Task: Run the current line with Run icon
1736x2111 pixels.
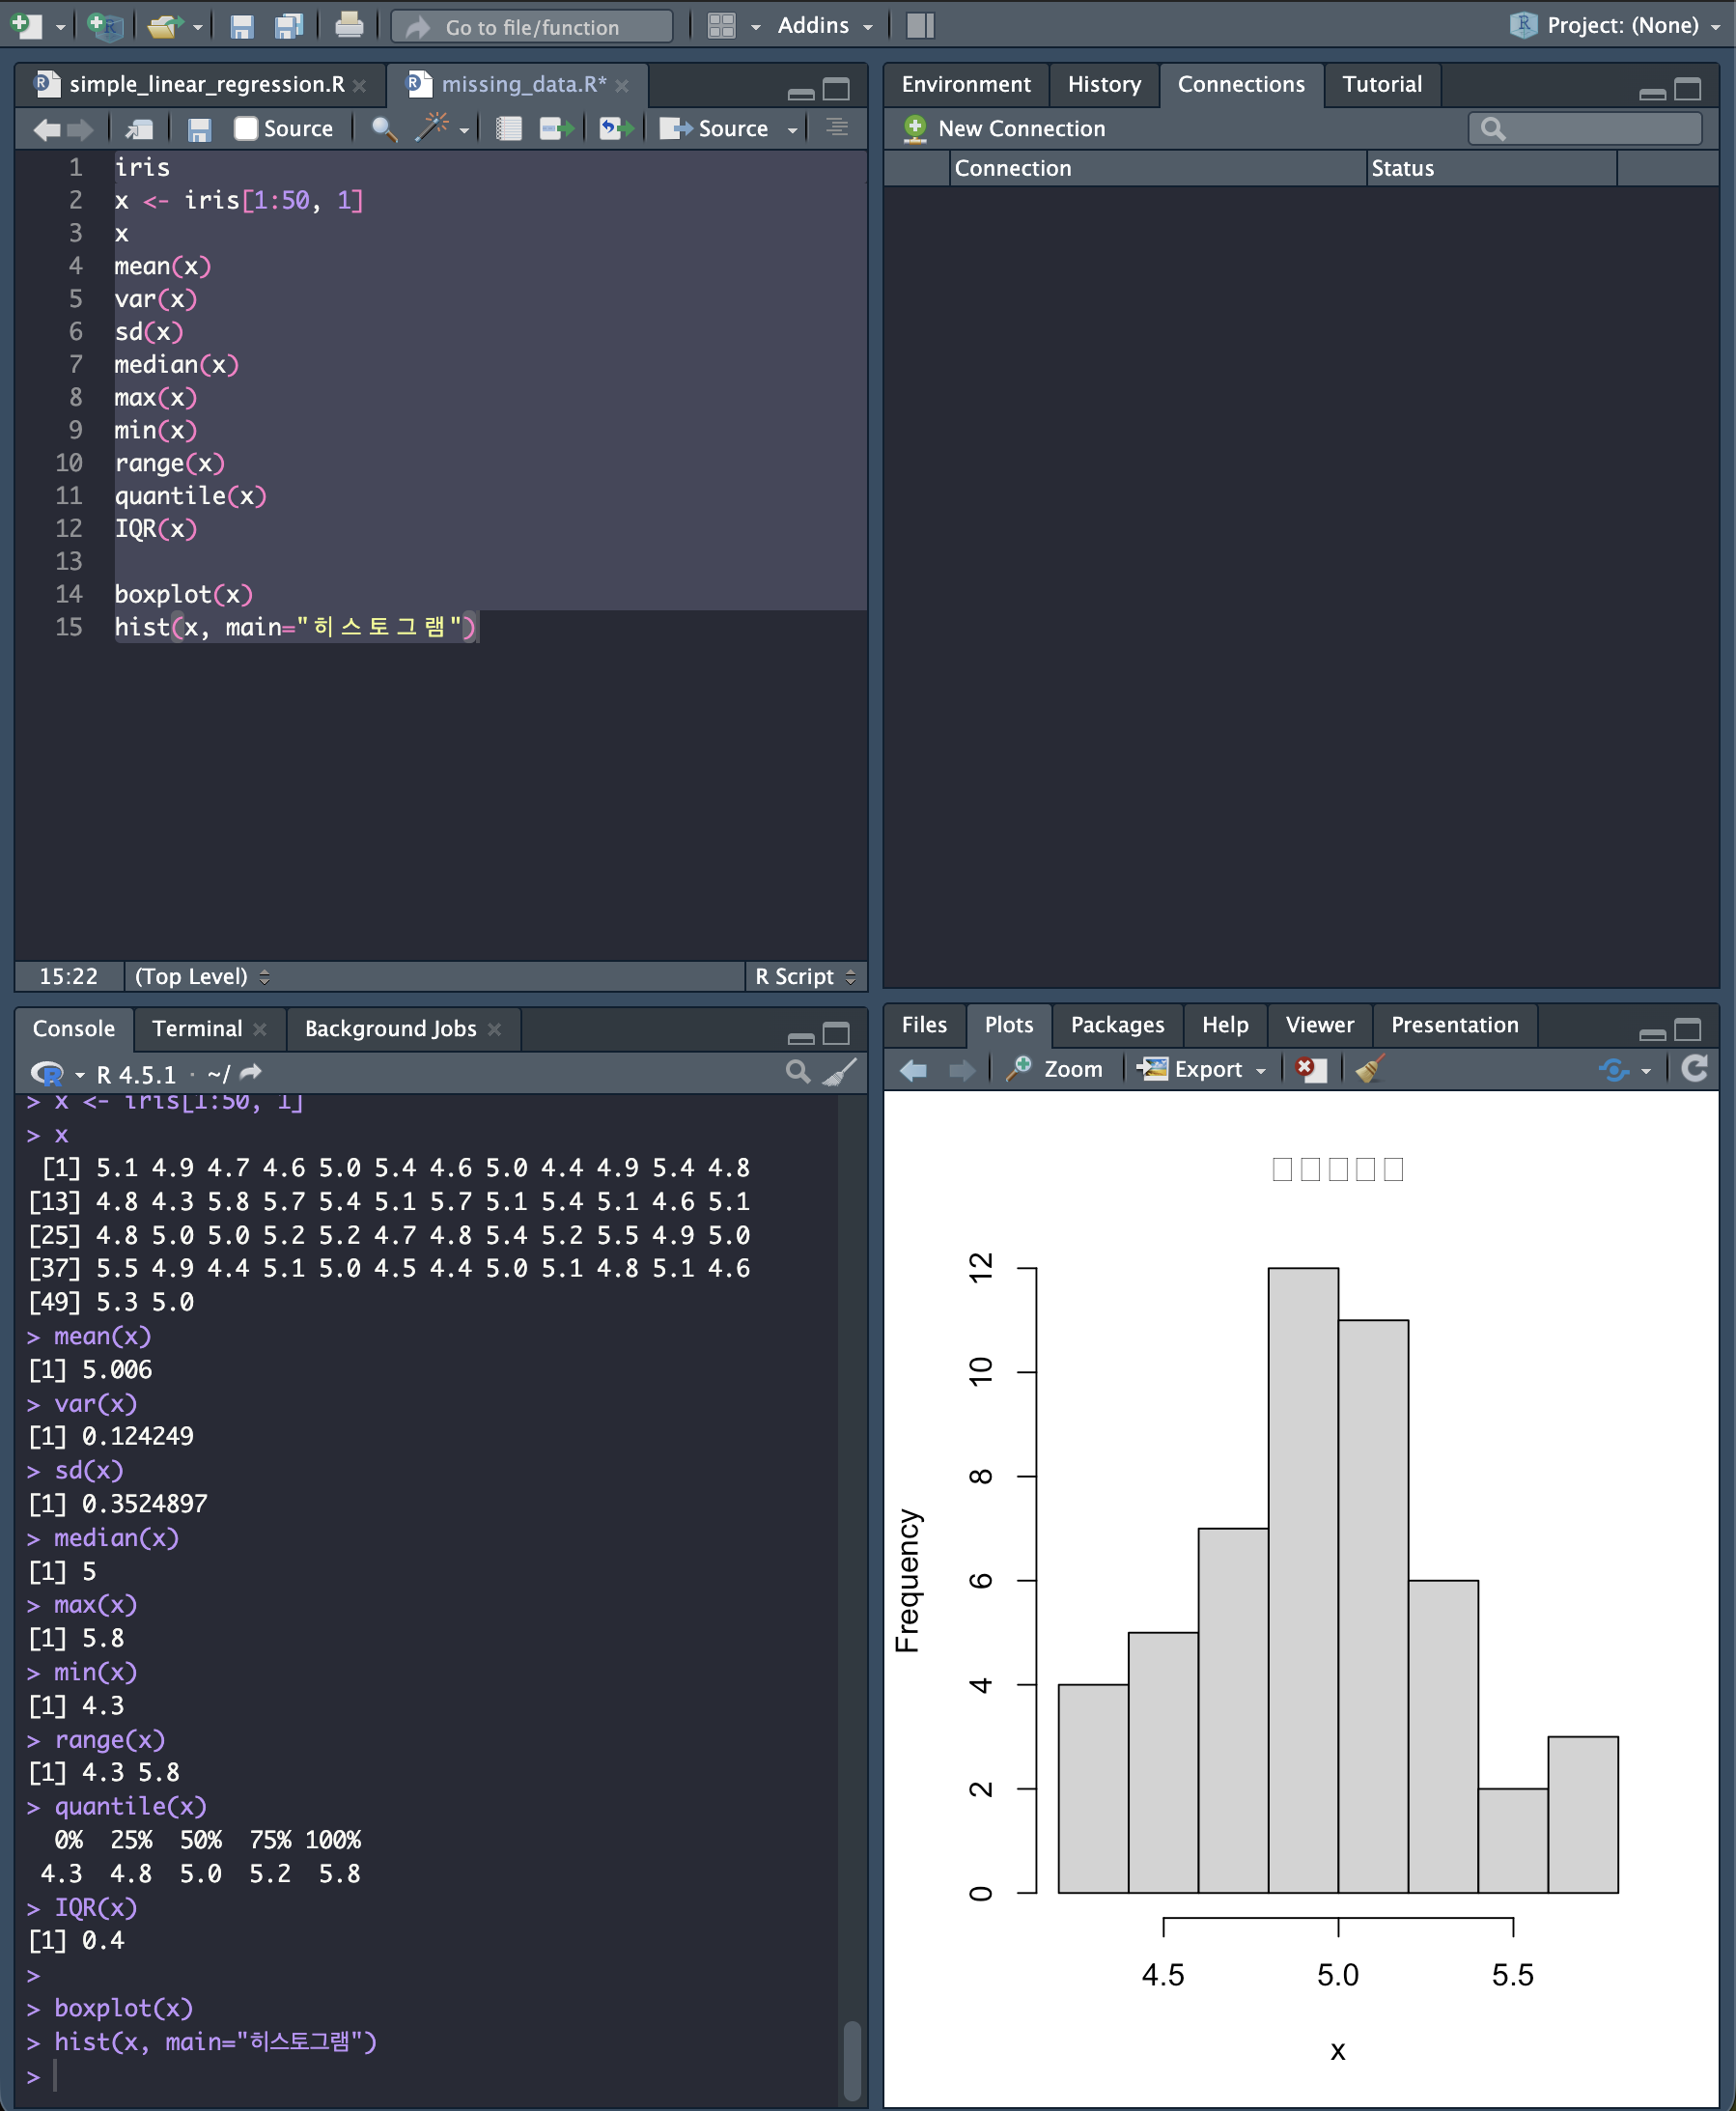Action: [x=556, y=129]
